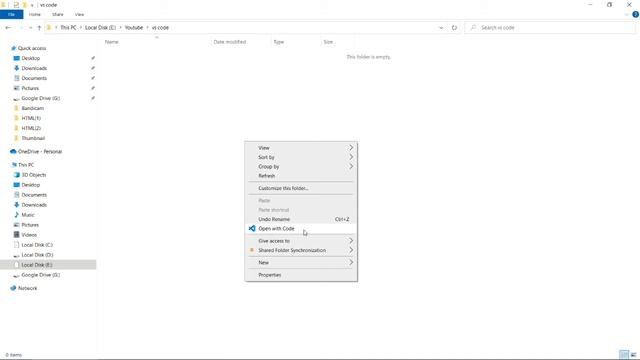Go up one folder level arrow
Image resolution: width=640 pixels, height=360 pixels.
[39, 28]
